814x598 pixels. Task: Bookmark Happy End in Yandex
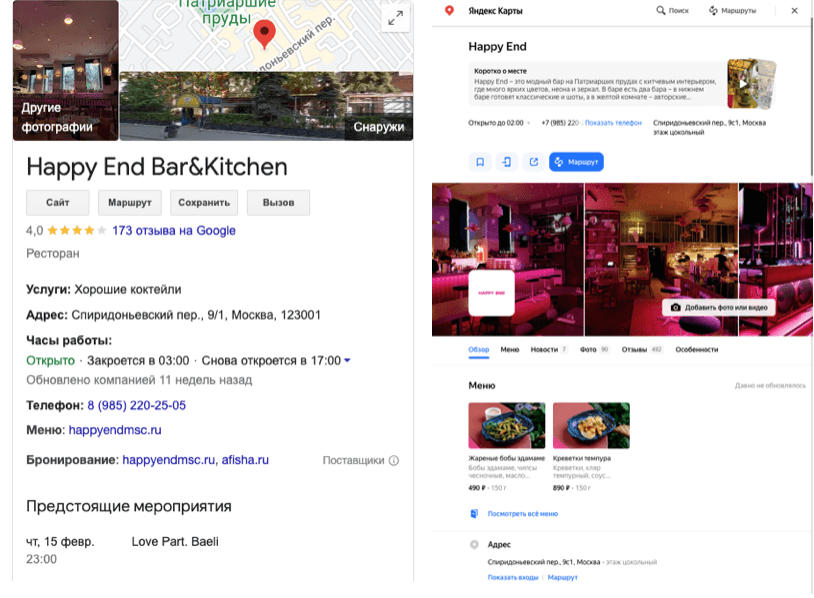point(480,162)
